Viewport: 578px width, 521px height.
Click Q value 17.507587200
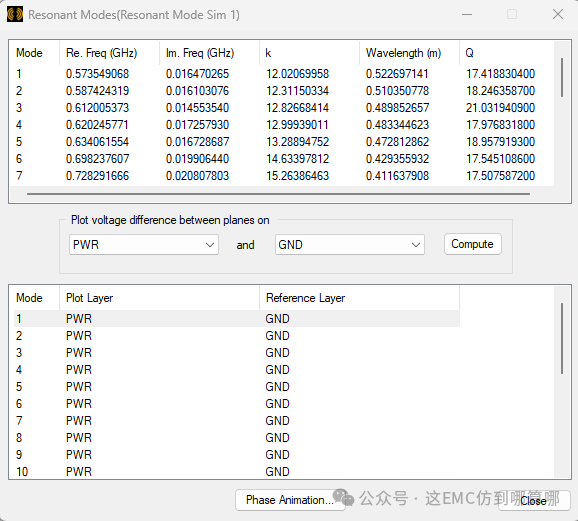(501, 176)
